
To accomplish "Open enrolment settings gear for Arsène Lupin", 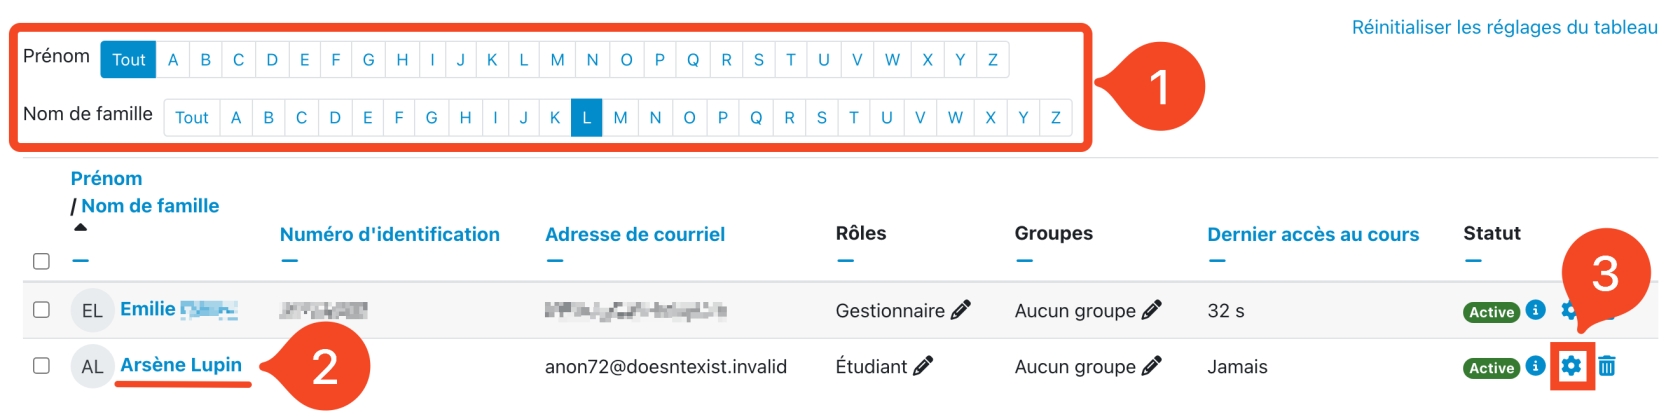I will click(x=1571, y=366).
